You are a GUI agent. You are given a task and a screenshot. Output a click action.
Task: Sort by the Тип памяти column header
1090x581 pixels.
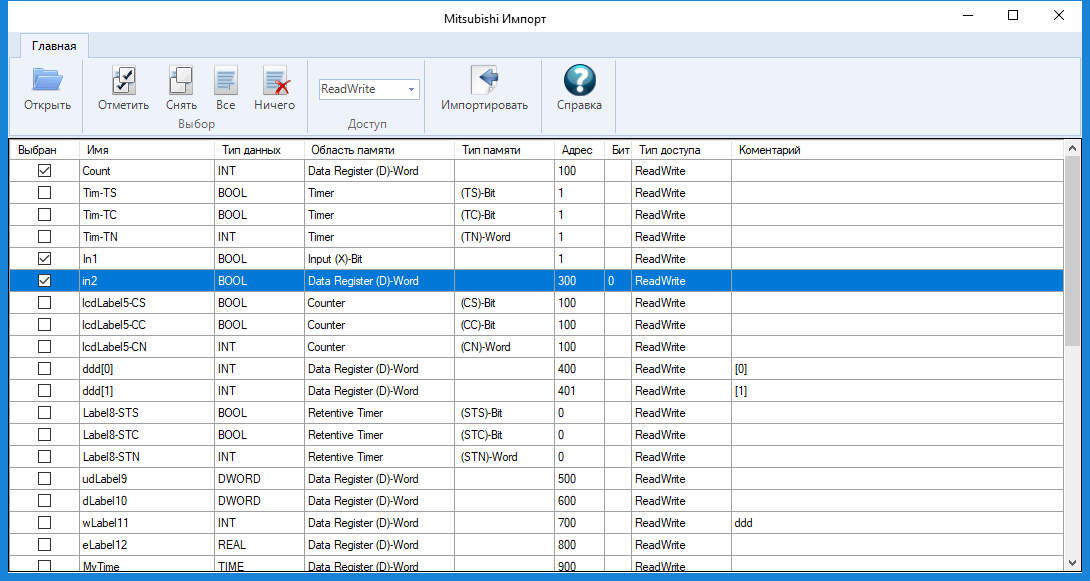coord(505,150)
